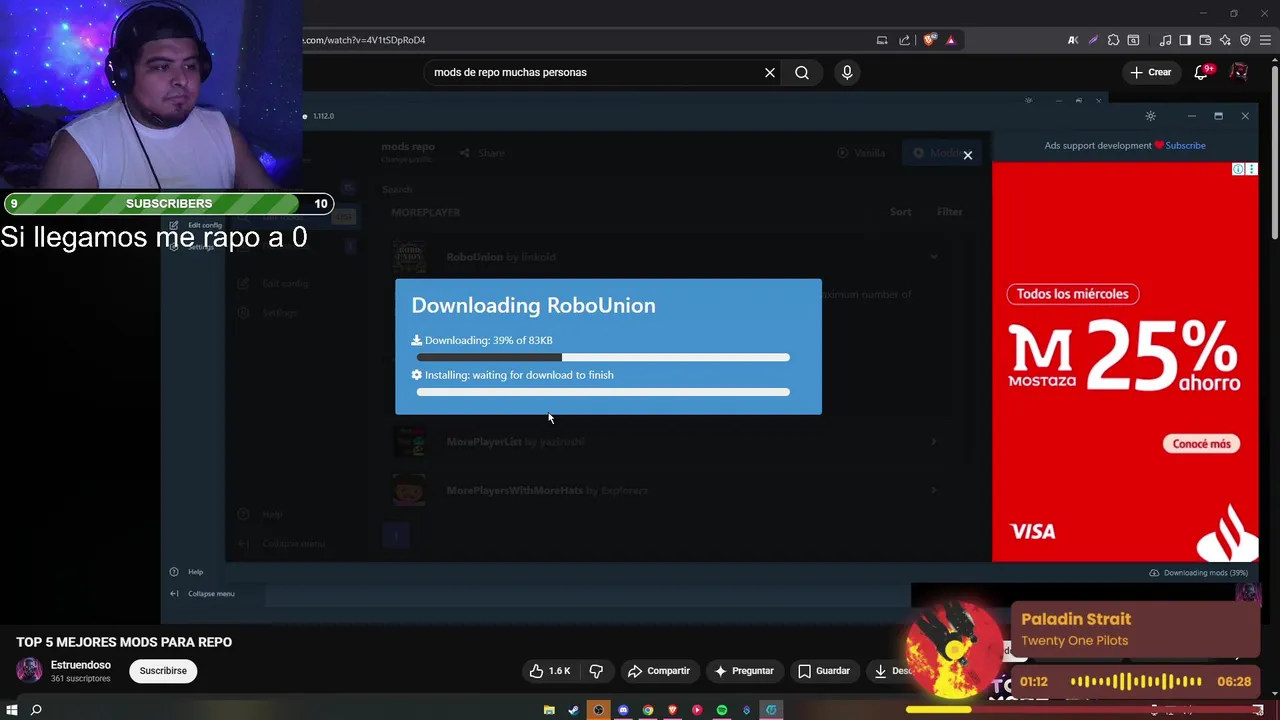Click the Paladin Strait song title
1280x720 pixels.
pyautogui.click(x=1076, y=619)
